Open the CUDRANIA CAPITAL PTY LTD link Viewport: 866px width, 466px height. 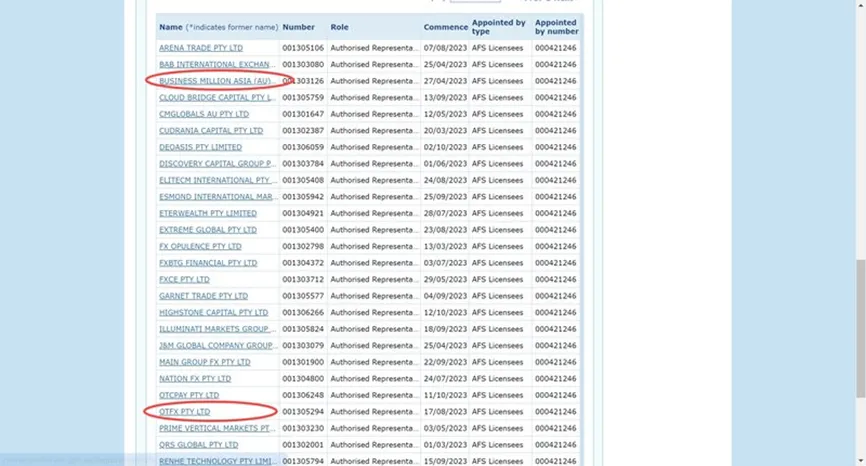[211, 131]
